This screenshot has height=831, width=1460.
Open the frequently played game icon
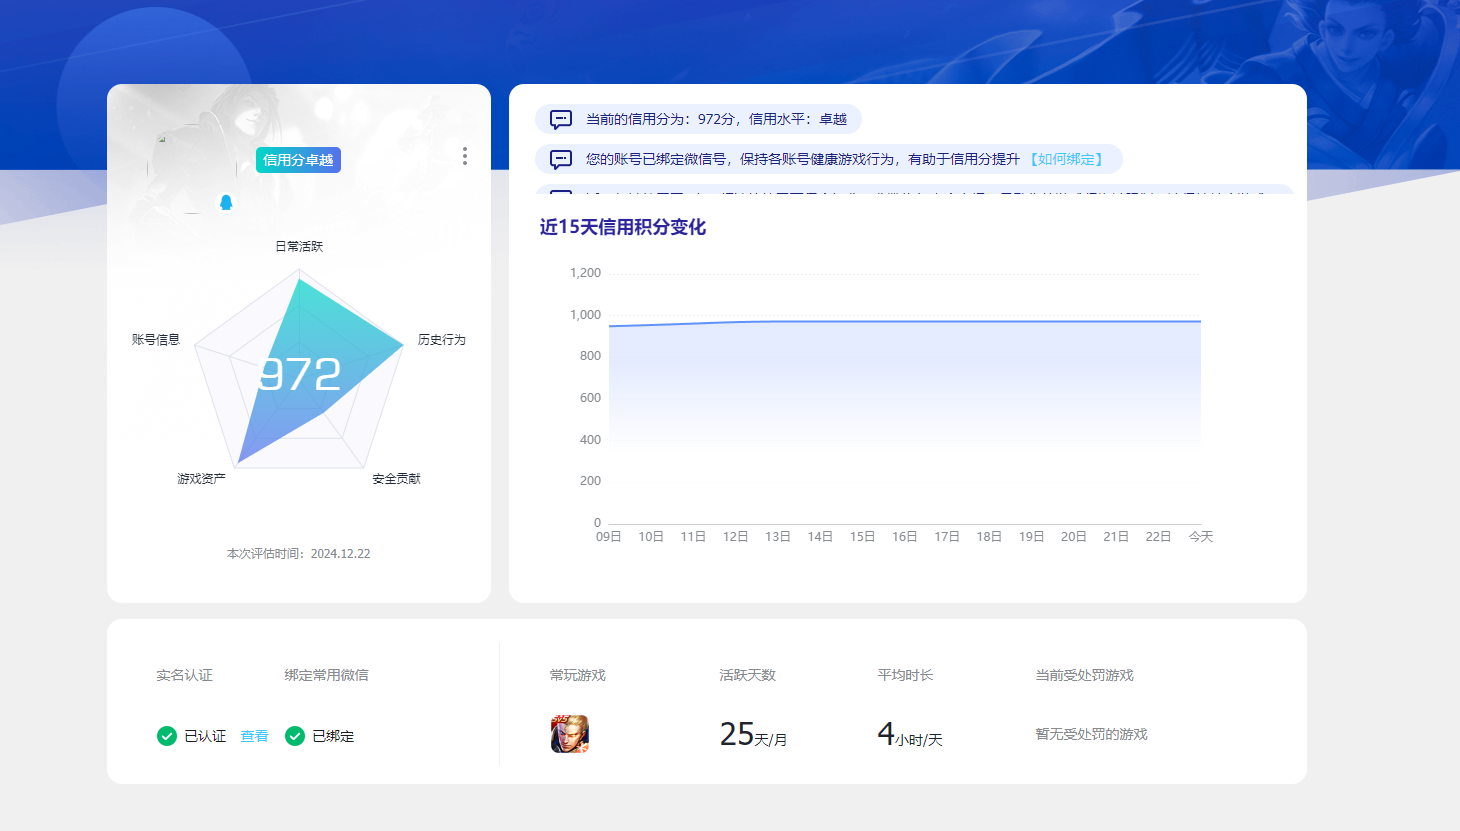tap(570, 734)
